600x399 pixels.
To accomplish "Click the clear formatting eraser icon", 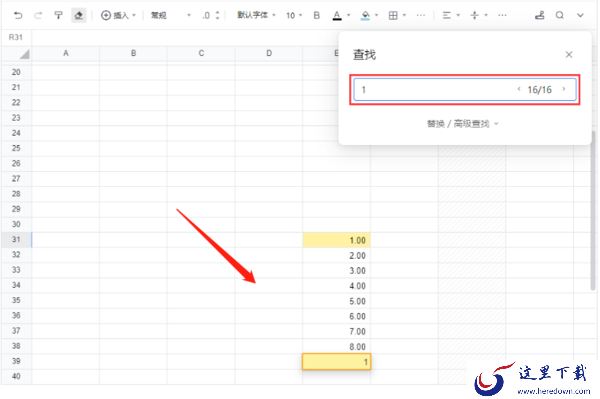I will coord(79,15).
